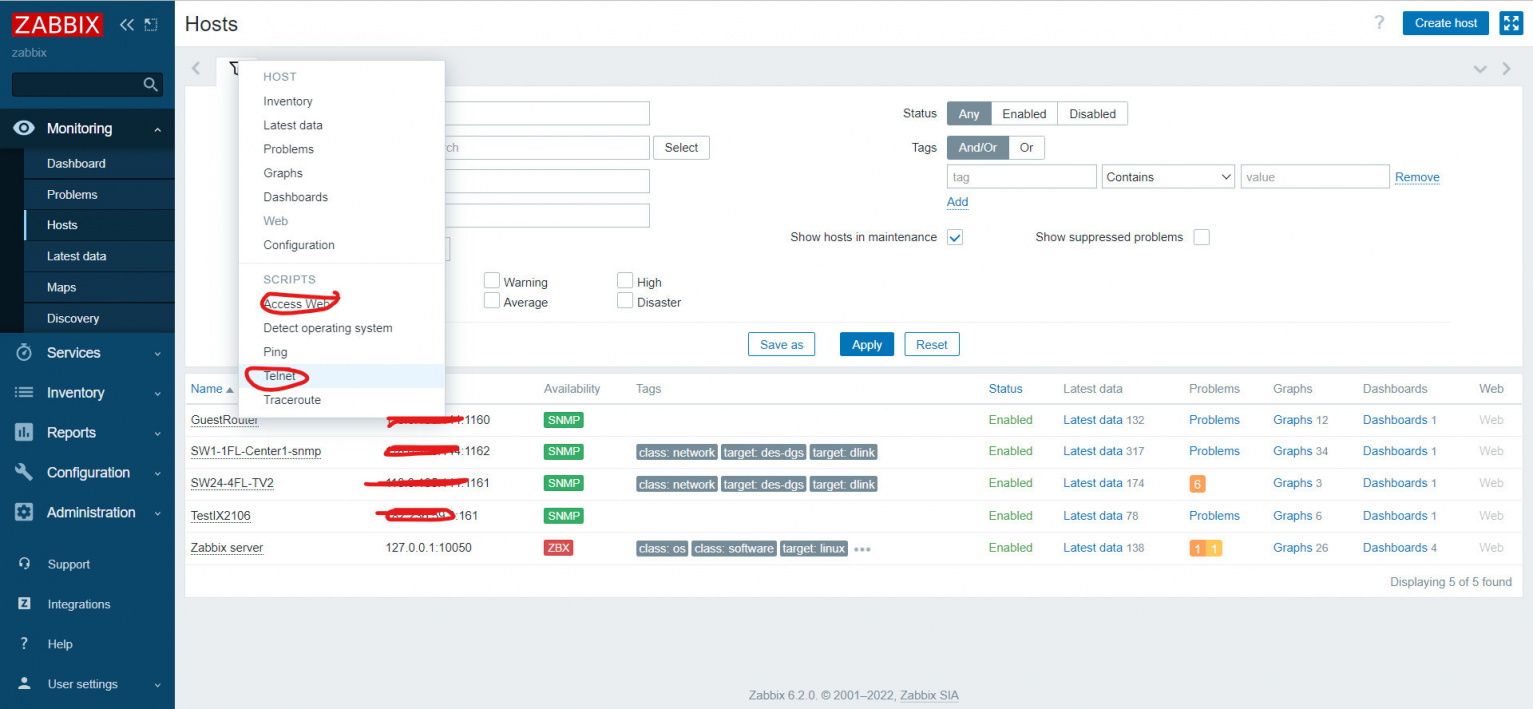This screenshot has width=1533, height=709.
Task: Choose Latest data in host menu
Action: pos(342,125)
